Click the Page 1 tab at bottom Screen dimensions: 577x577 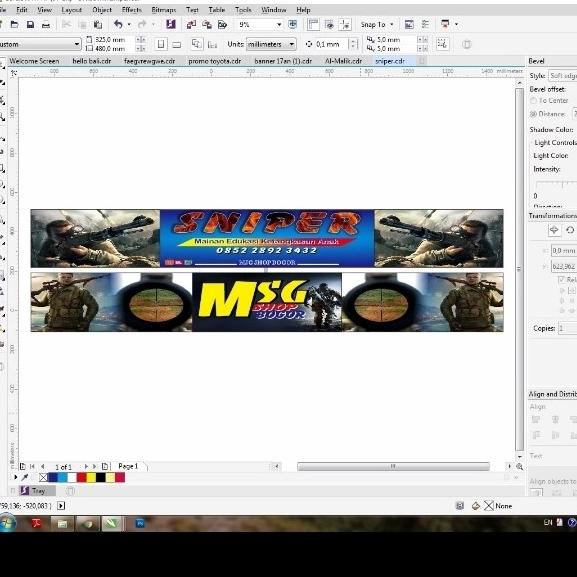tap(128, 466)
